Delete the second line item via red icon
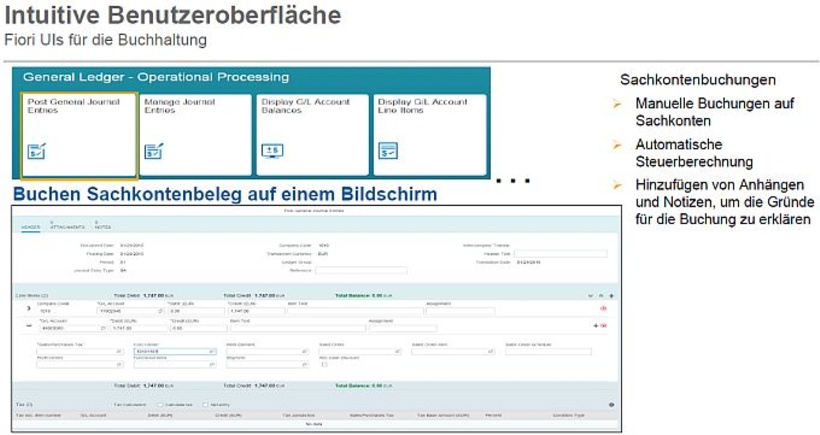 coord(604,326)
